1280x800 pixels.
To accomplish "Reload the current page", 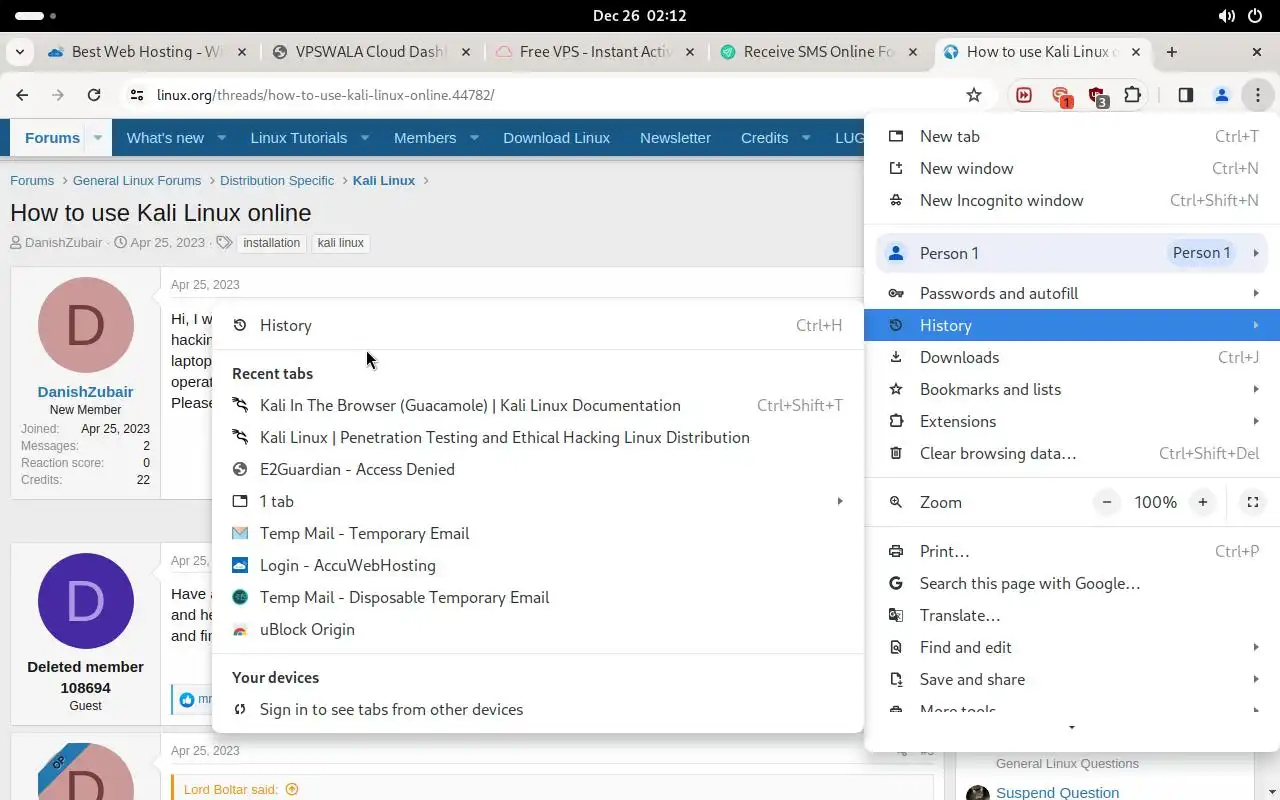I will click(94, 95).
